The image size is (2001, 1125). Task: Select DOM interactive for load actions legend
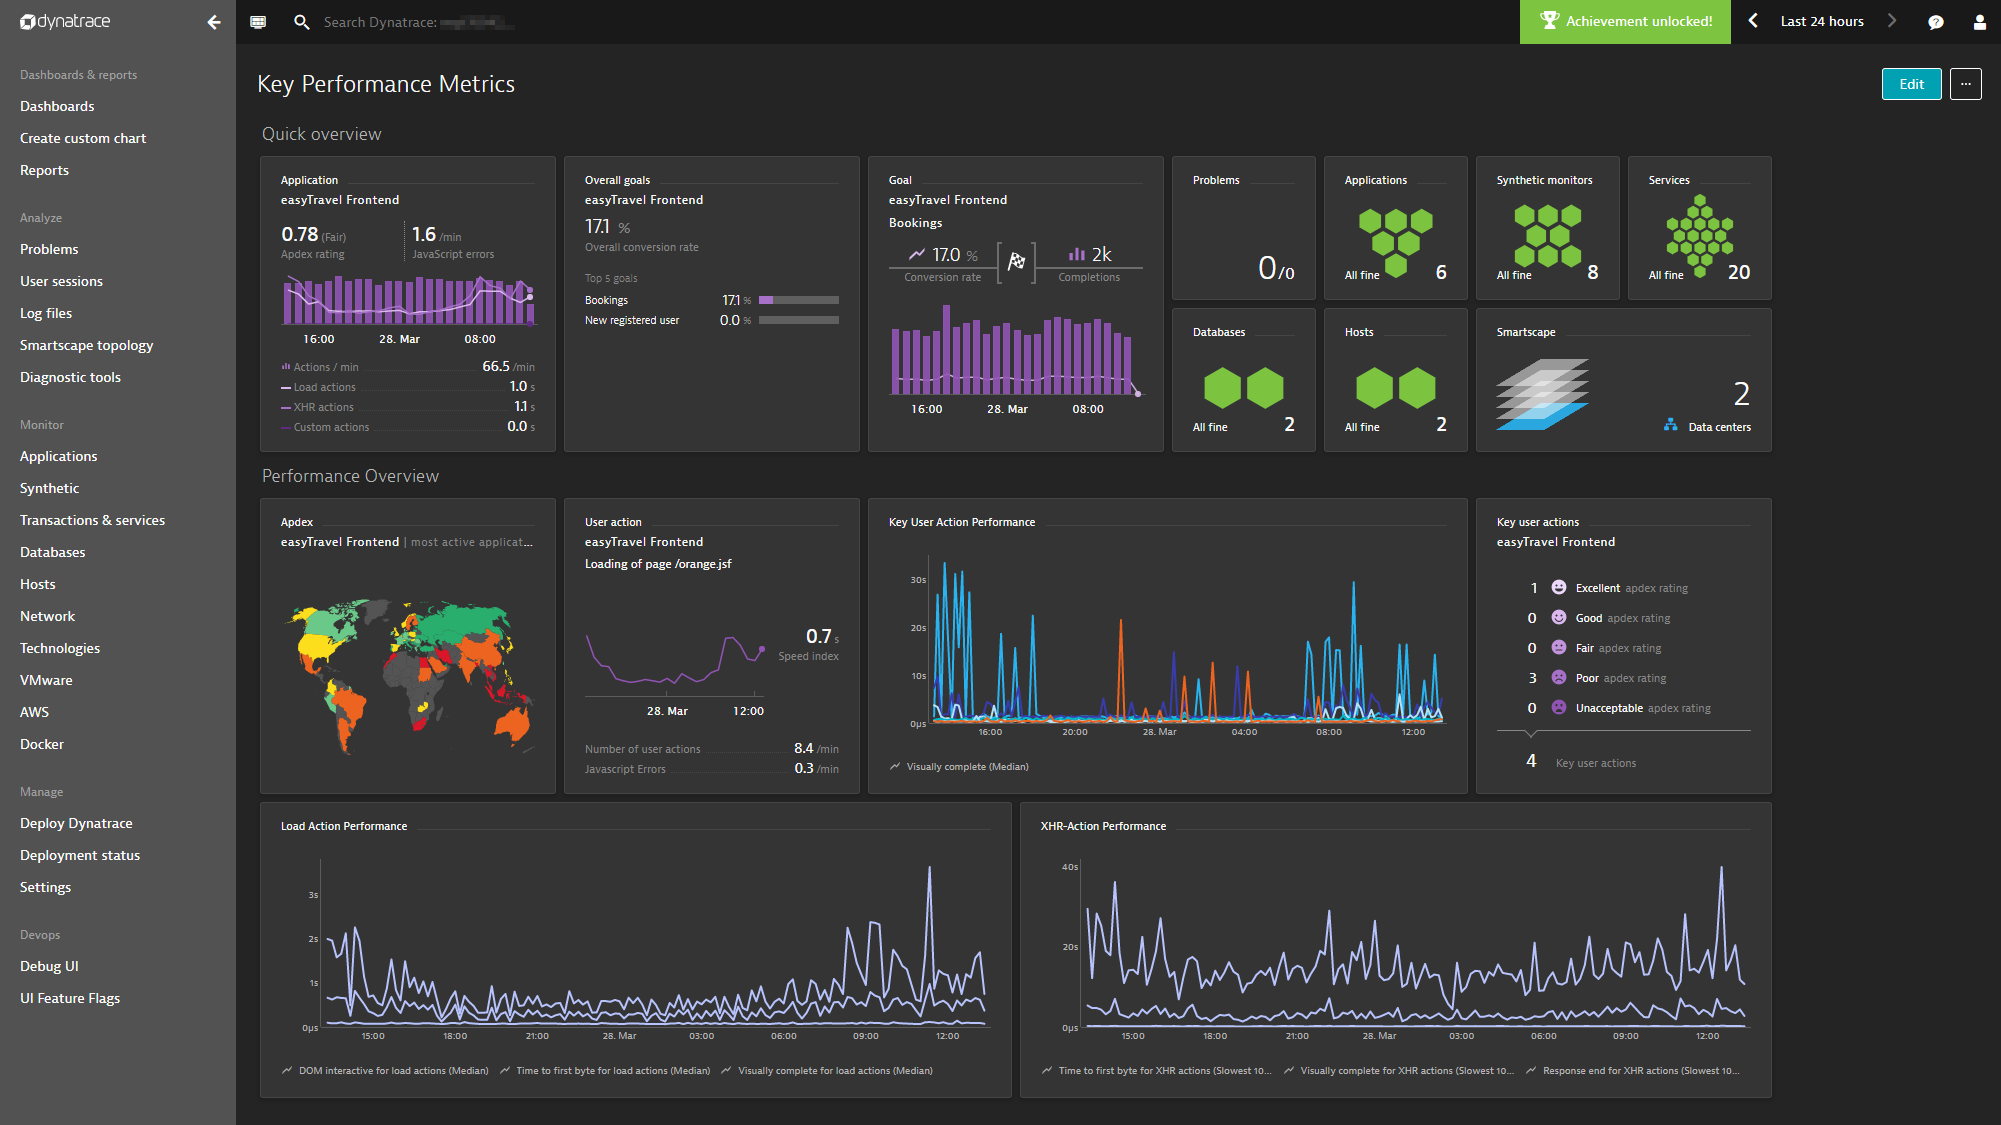(x=385, y=1071)
